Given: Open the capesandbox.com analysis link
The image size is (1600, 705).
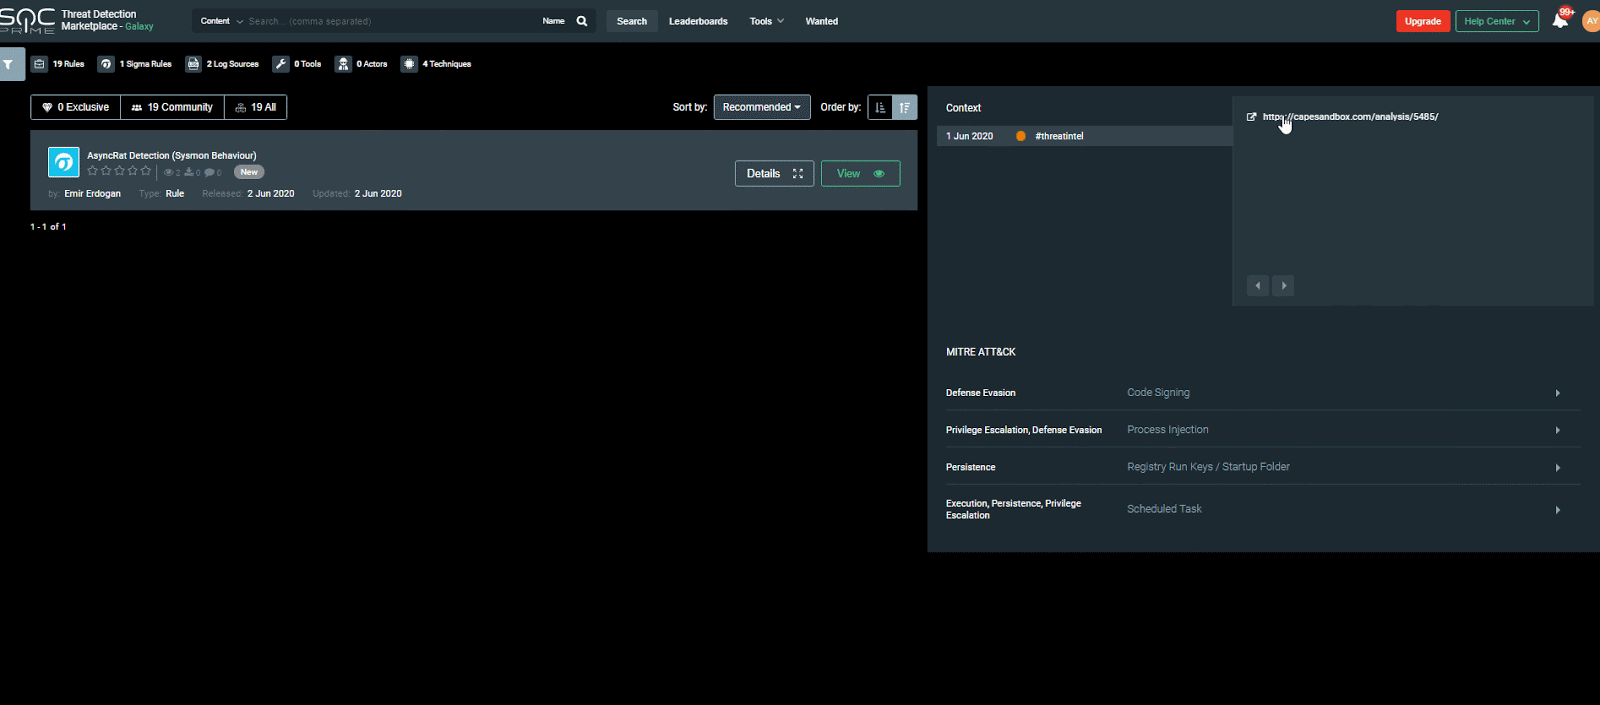Looking at the screenshot, I should pyautogui.click(x=1350, y=117).
